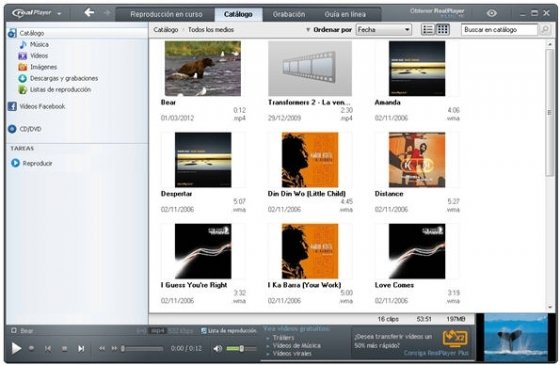Image resolution: width=560 pixels, height=365 pixels.
Task: Click the Ver vídeos gratuitos heading
Action: pyautogui.click(x=296, y=329)
